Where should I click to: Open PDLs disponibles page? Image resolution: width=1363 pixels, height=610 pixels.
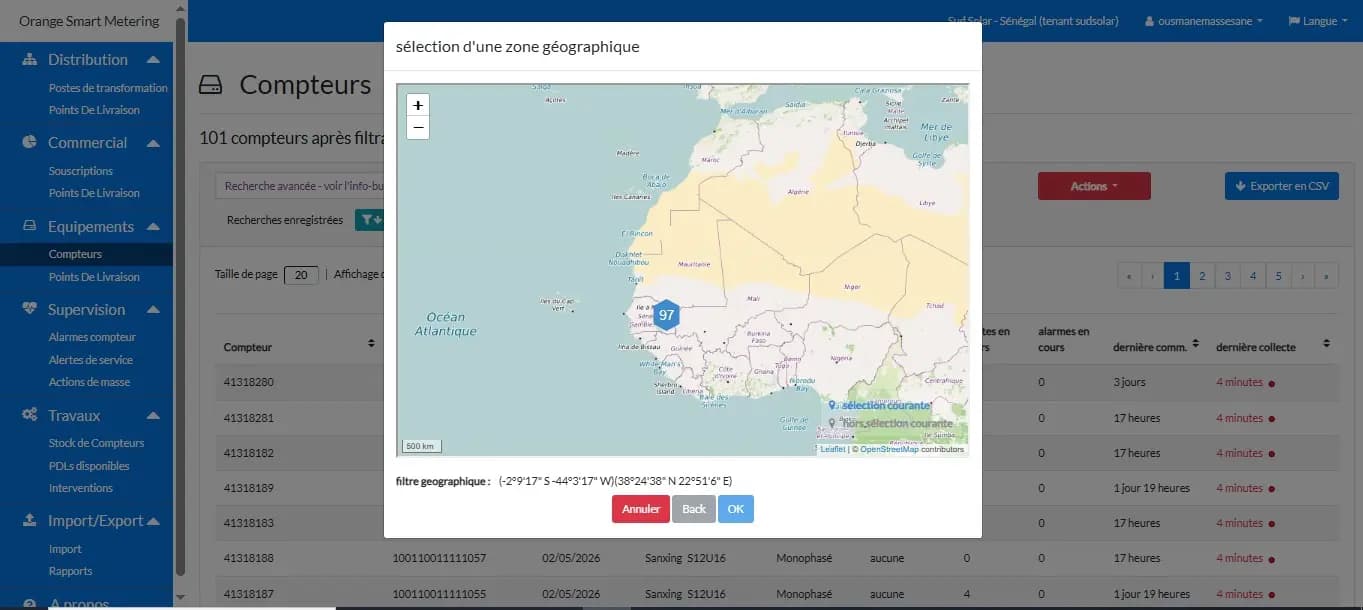tap(89, 466)
